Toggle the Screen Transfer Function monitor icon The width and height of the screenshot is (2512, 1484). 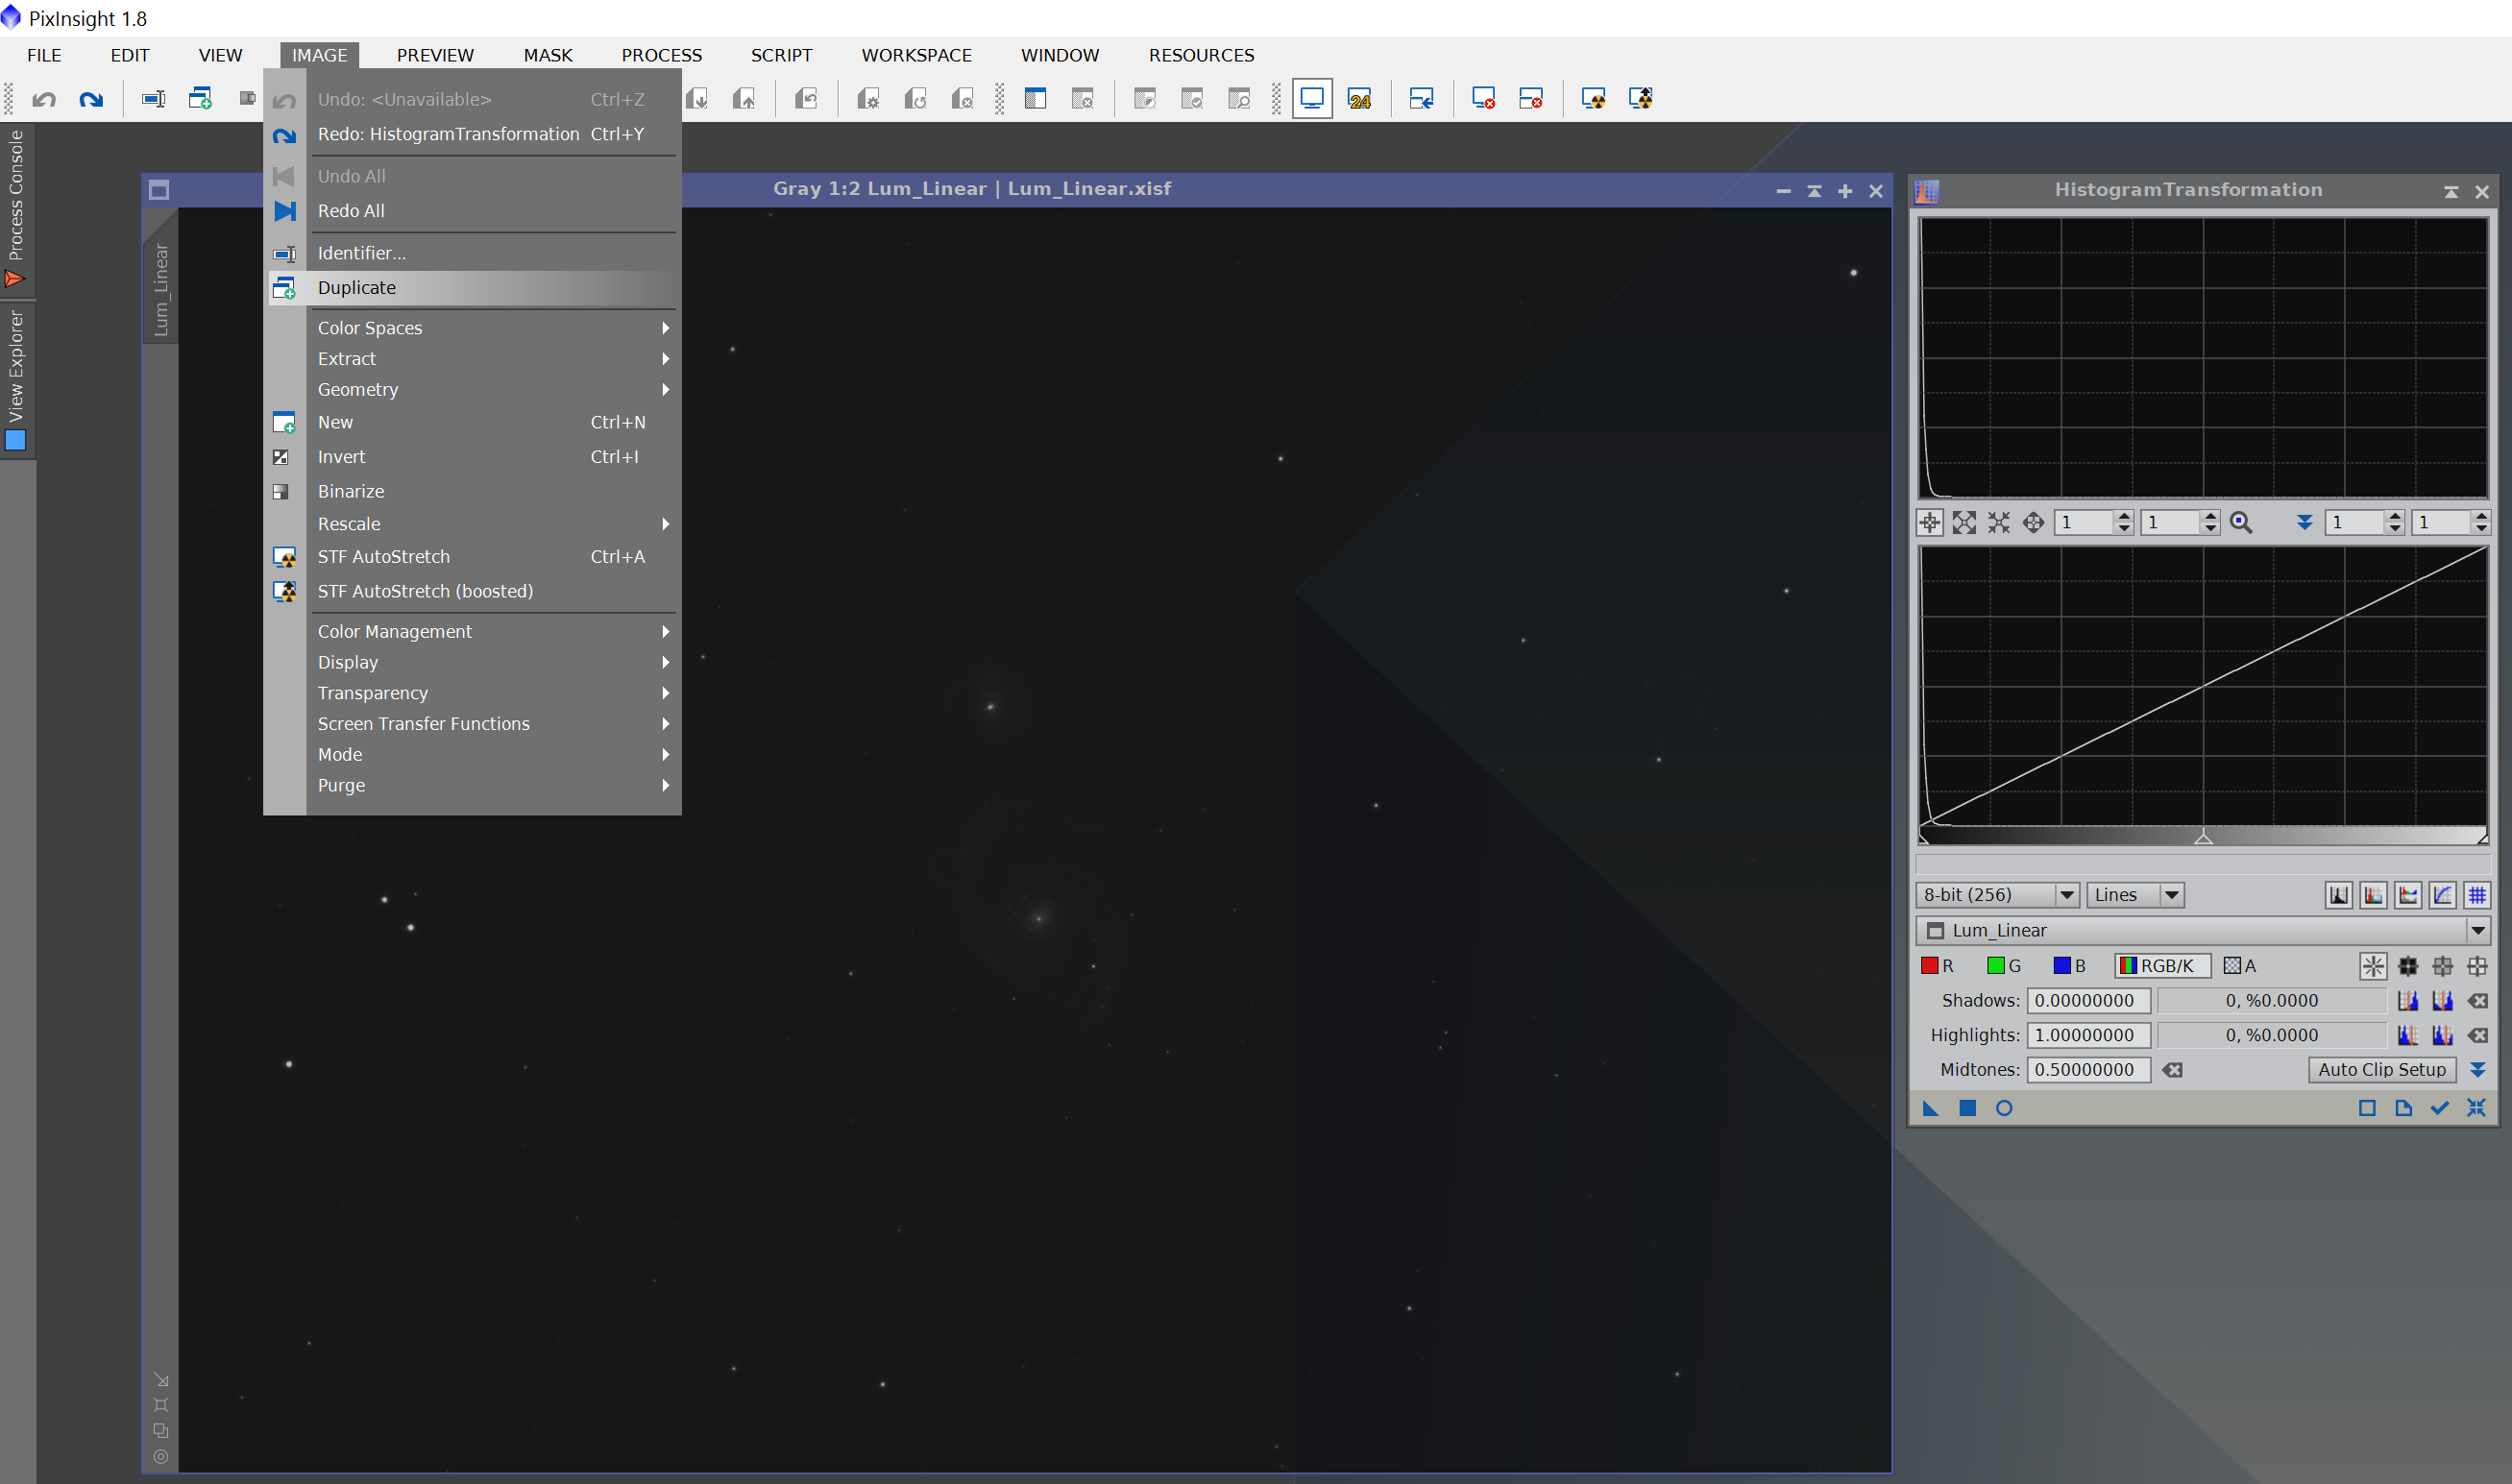point(1312,98)
